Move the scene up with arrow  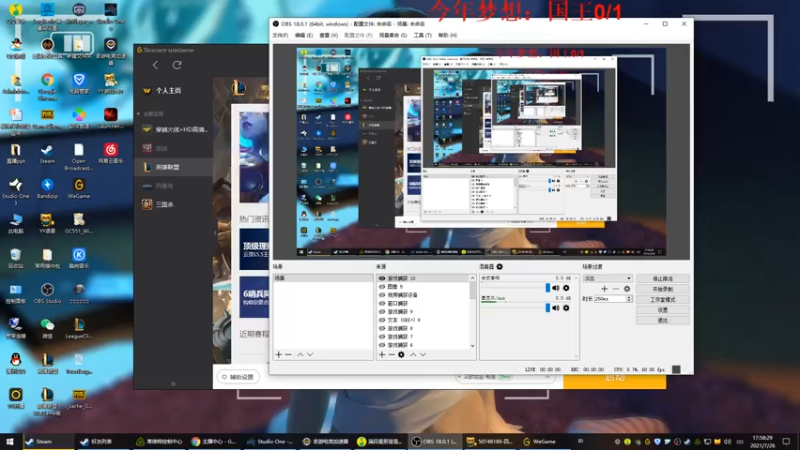[301, 355]
